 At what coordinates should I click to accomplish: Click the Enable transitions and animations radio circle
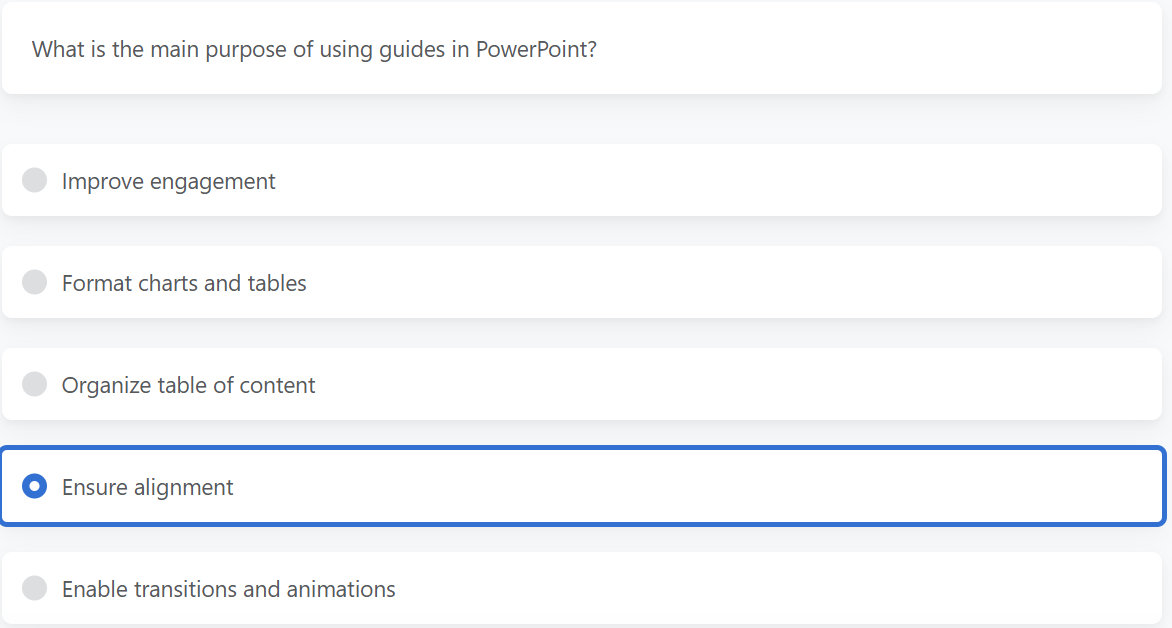point(34,589)
